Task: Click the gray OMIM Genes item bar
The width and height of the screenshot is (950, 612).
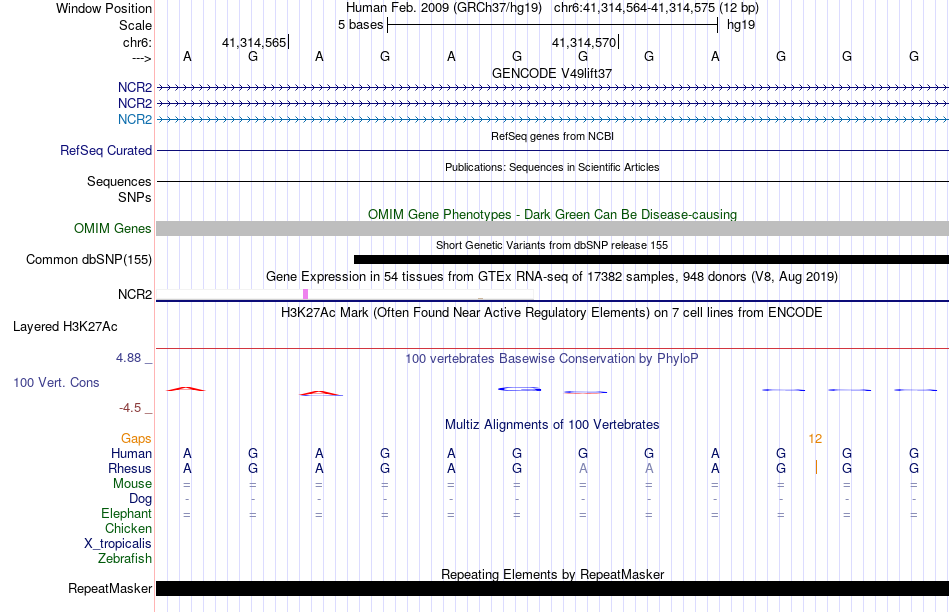Action: tap(552, 228)
